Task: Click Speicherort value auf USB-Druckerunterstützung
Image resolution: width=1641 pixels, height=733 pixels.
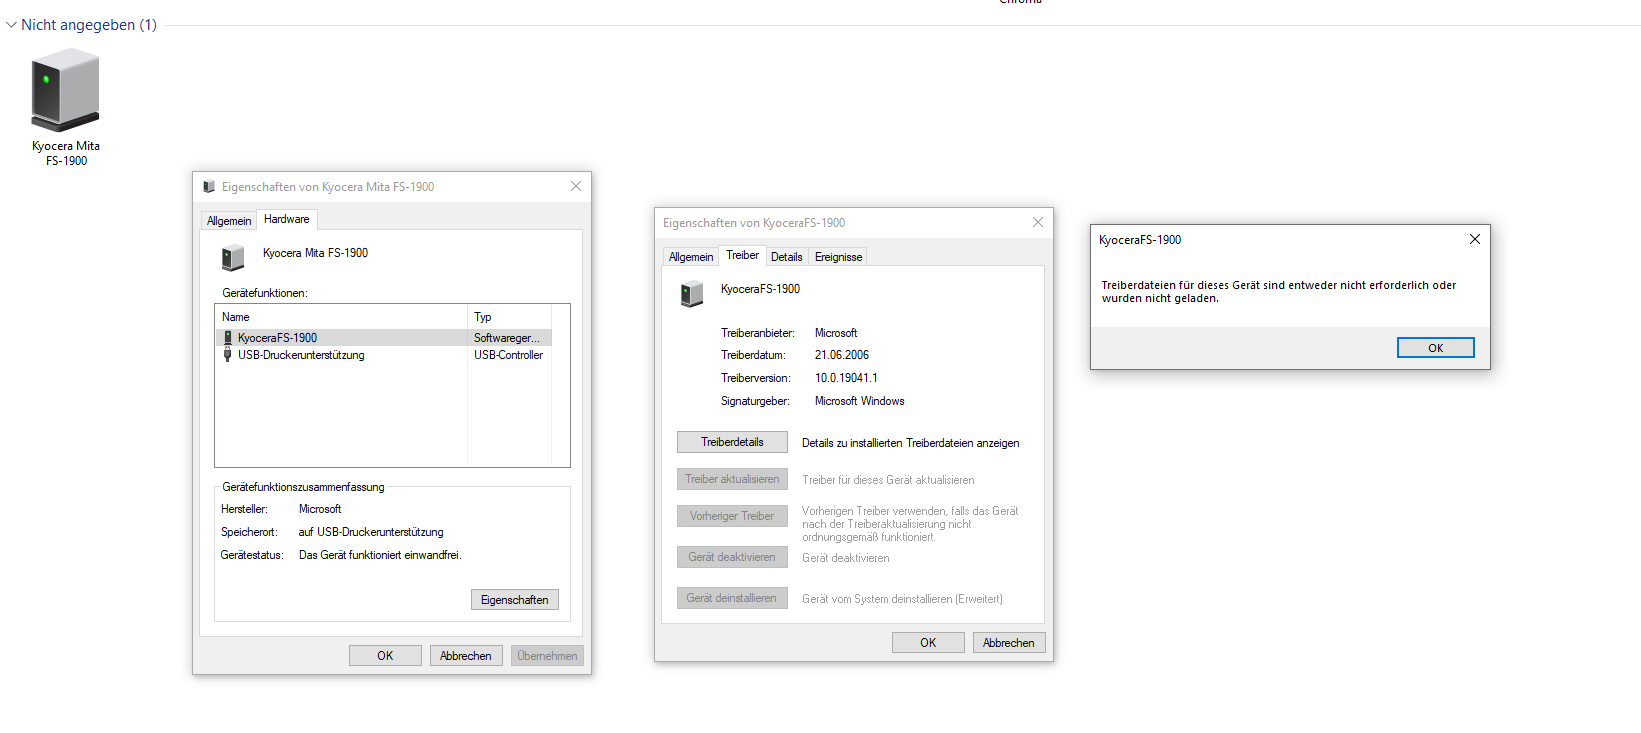Action: (x=371, y=532)
